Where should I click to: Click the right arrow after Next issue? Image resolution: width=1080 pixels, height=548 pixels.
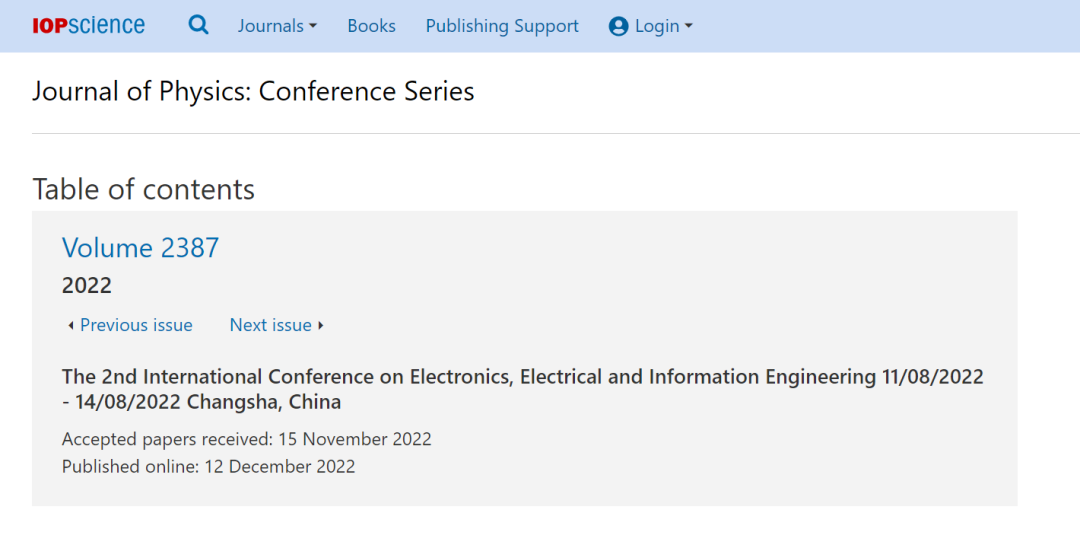click(x=320, y=326)
